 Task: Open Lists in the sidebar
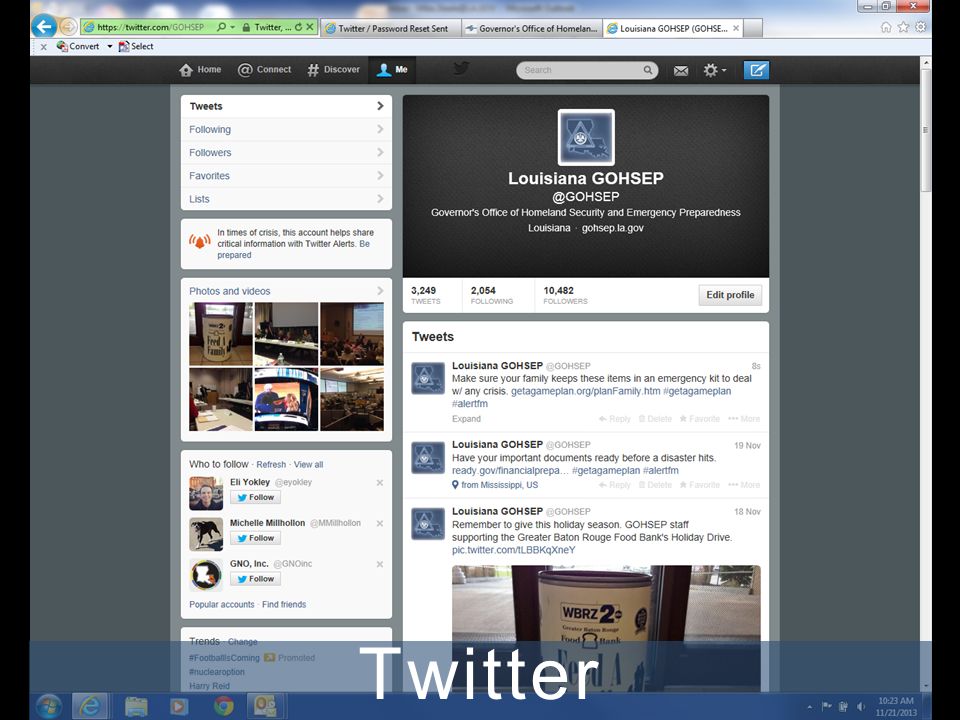coord(286,199)
